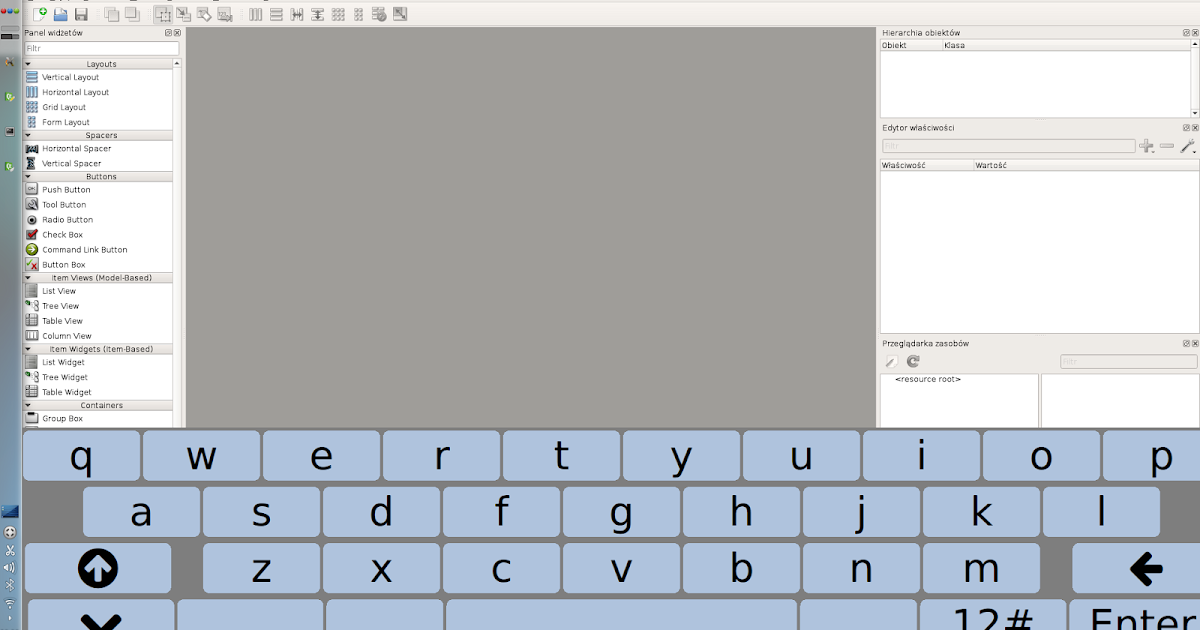
Task: Open an existing form file
Action: (61, 14)
